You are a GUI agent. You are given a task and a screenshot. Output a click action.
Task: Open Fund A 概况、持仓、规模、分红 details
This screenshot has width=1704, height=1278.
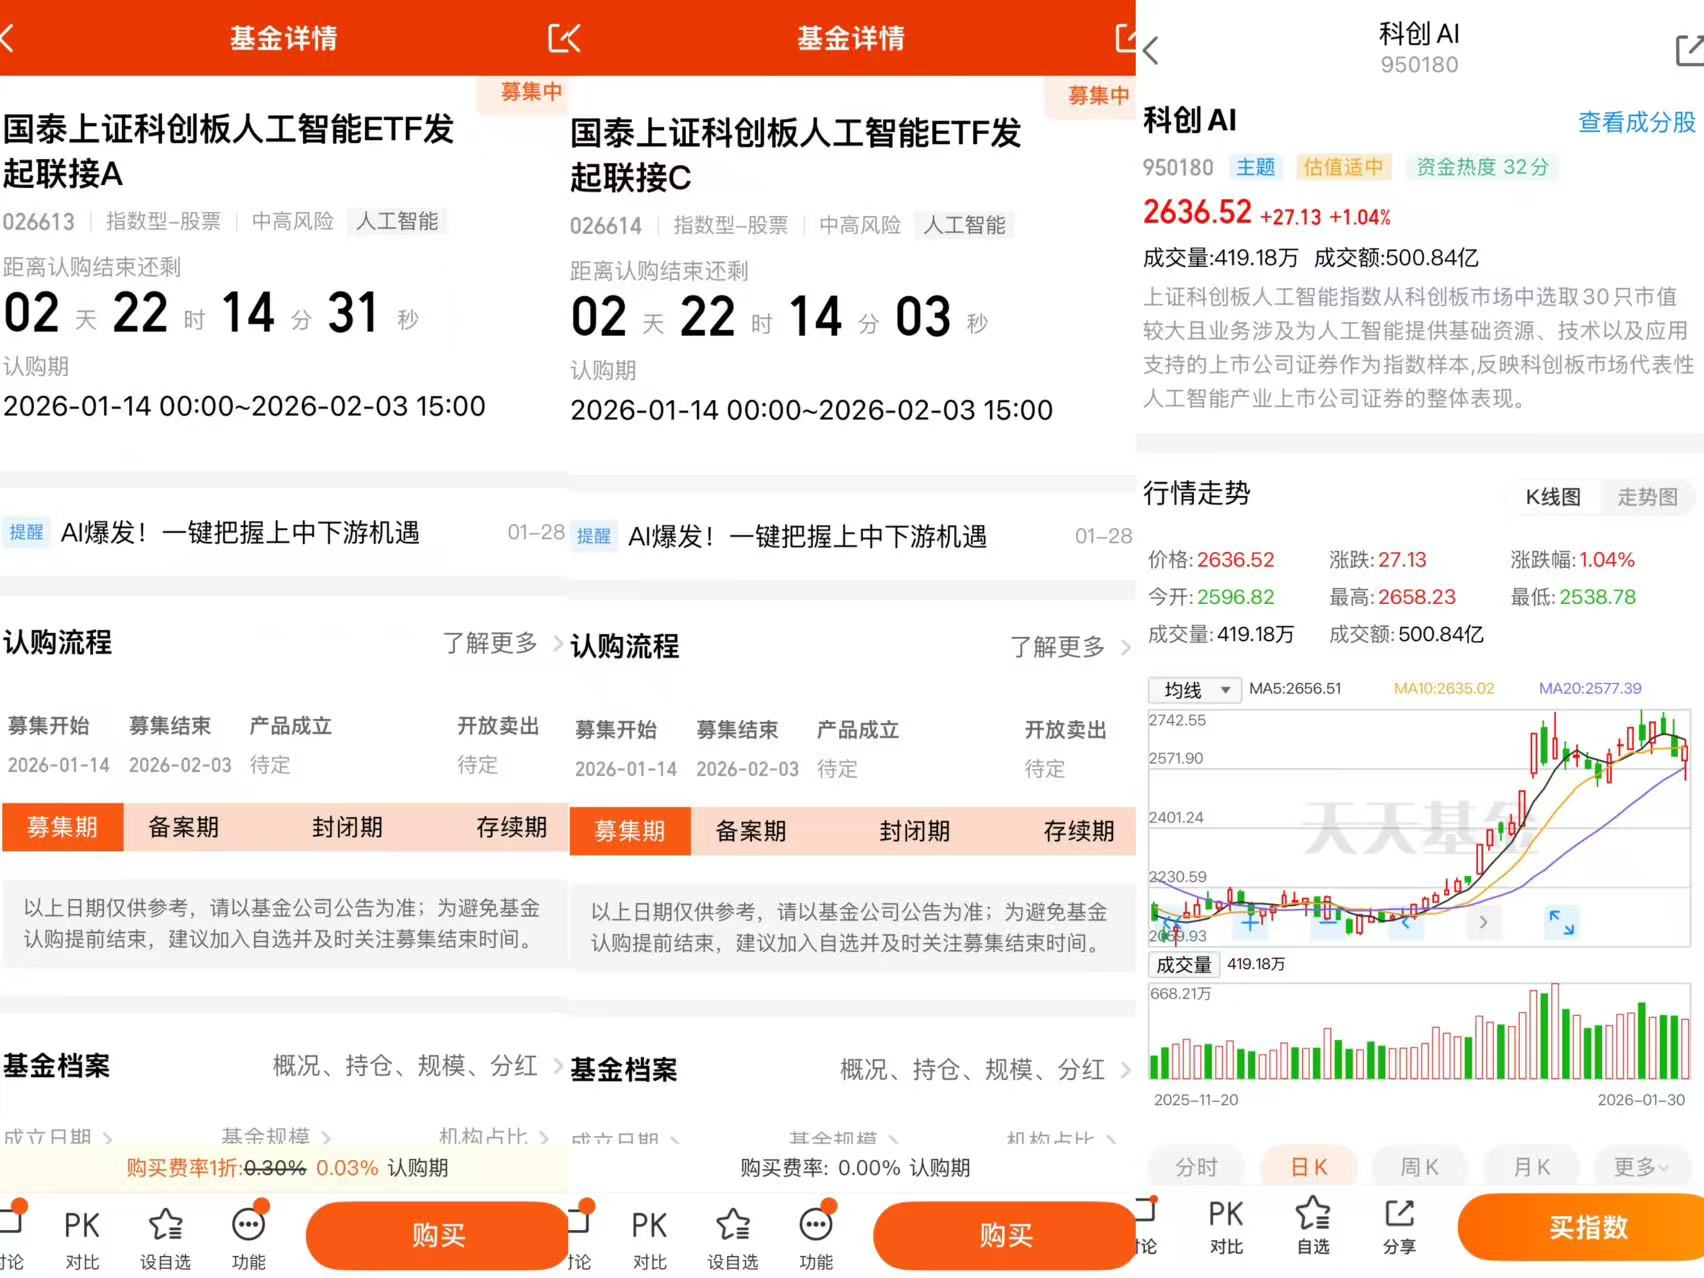(417, 1066)
